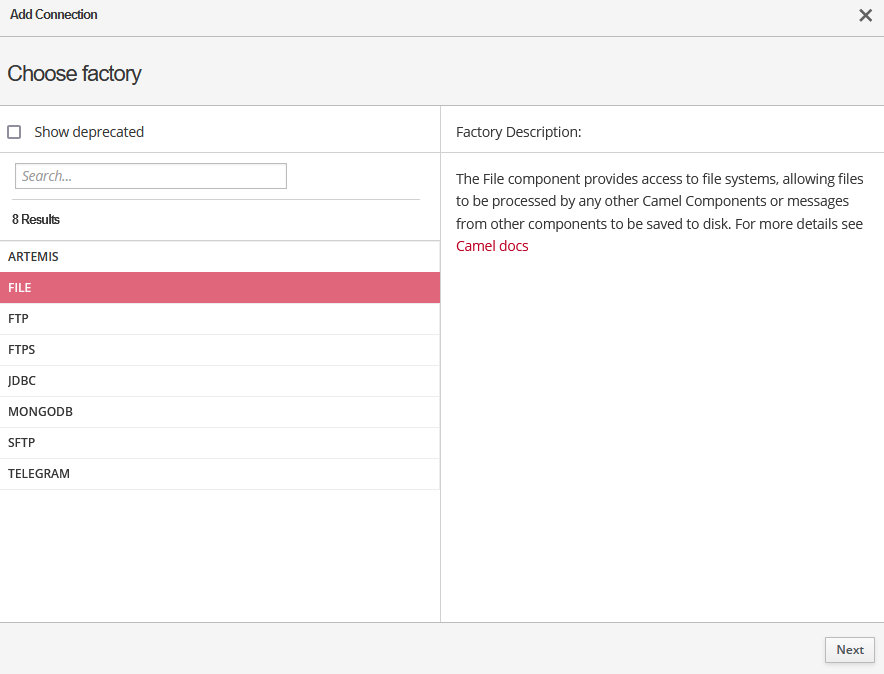Deselect the highlighted FILE entry

tap(20, 287)
